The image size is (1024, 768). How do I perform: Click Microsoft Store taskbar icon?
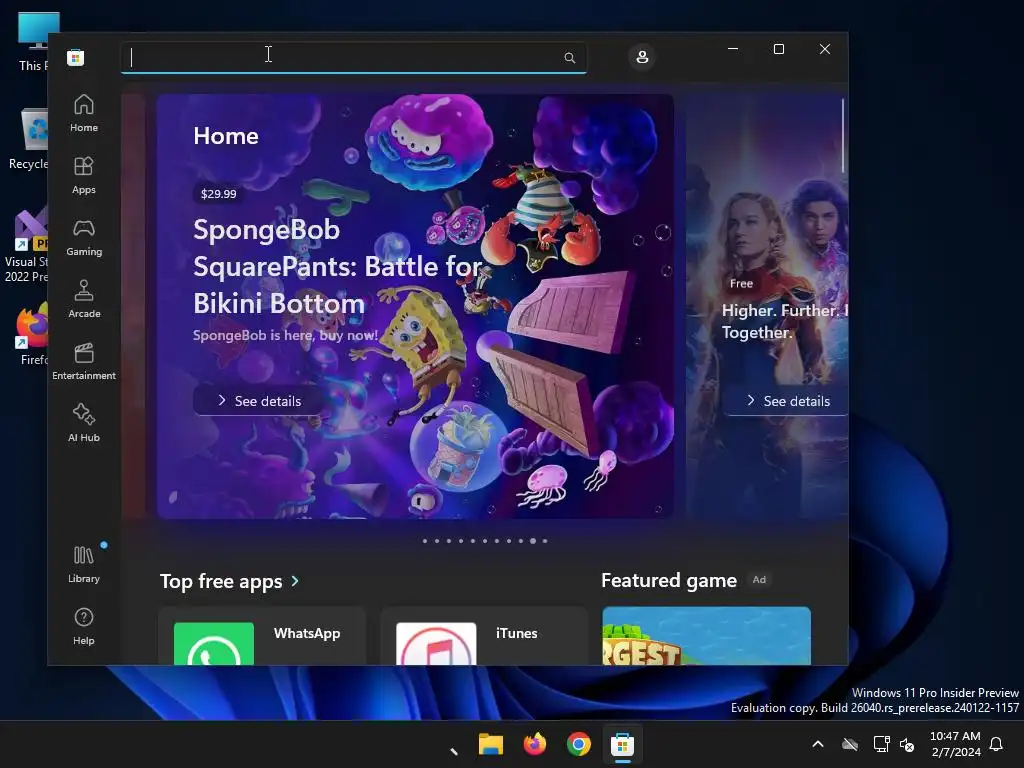(622, 744)
